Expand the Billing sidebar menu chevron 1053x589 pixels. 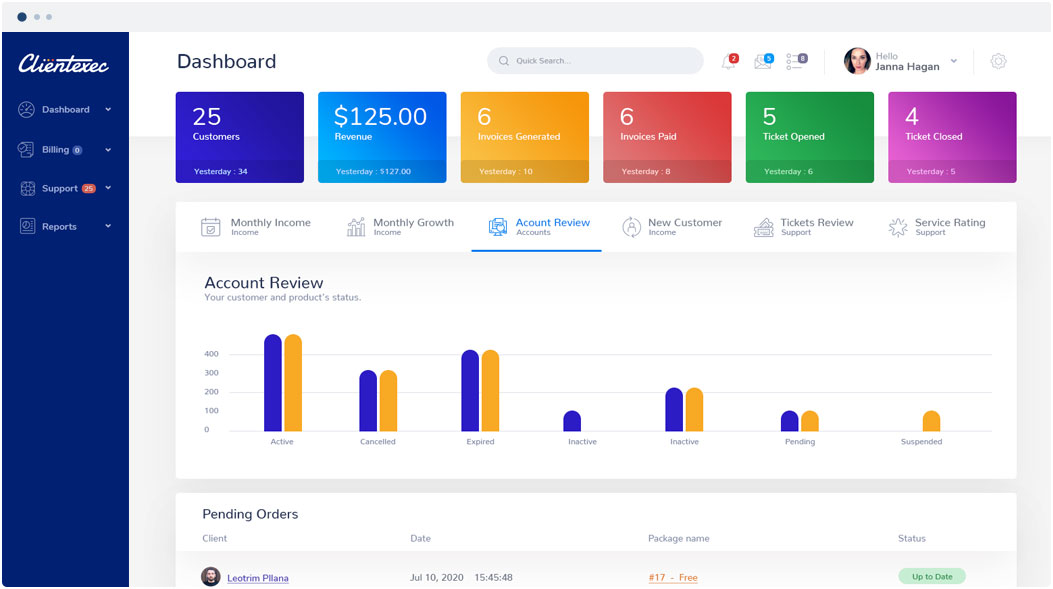108,150
